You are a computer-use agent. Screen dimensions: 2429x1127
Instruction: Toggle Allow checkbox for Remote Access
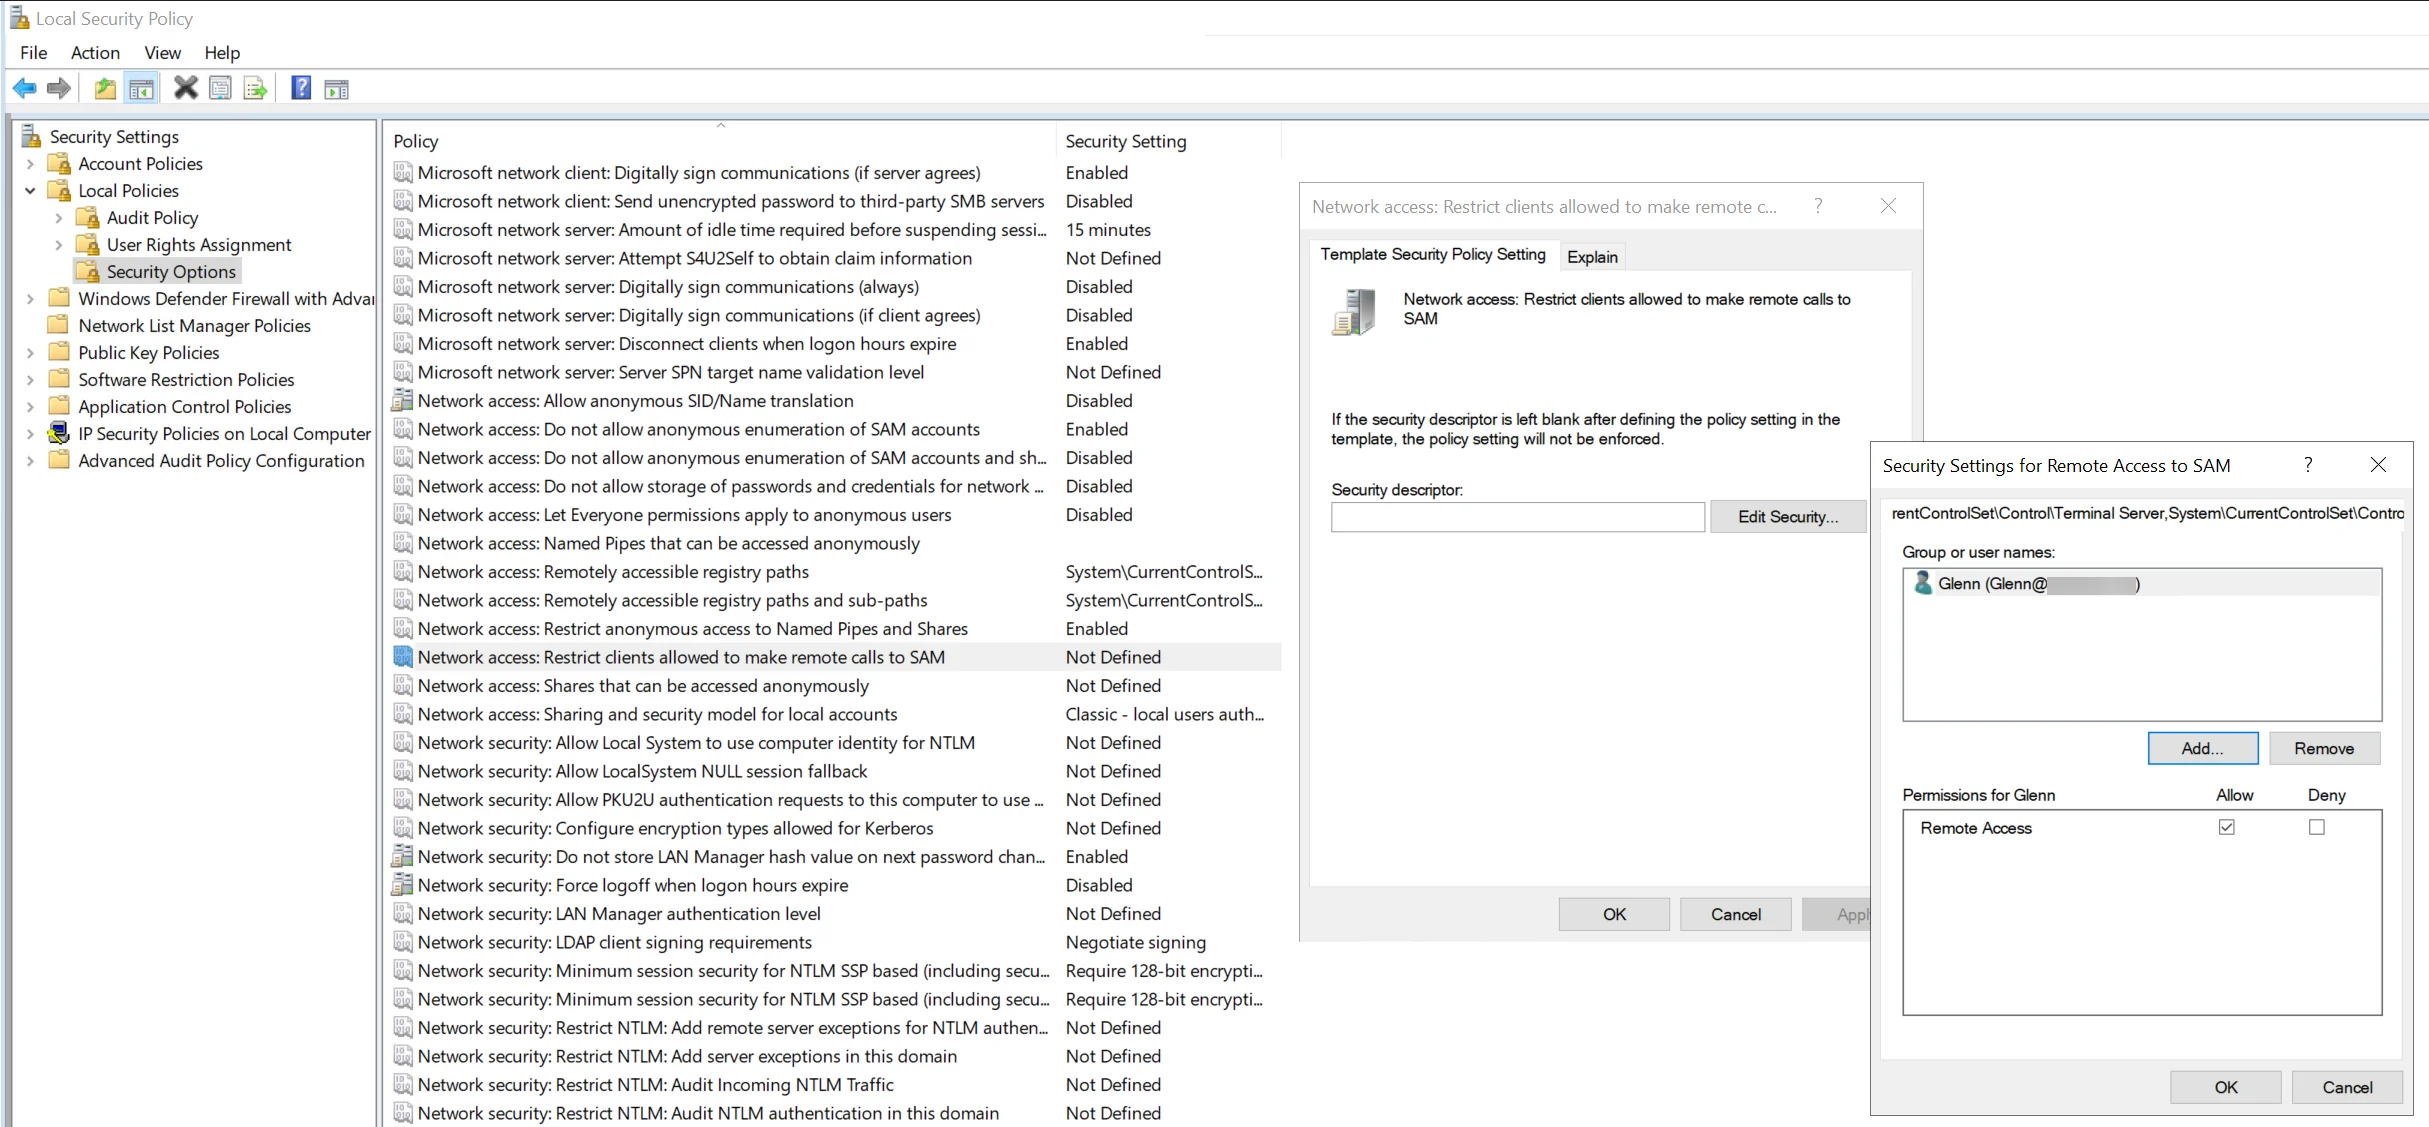pos(2226,827)
